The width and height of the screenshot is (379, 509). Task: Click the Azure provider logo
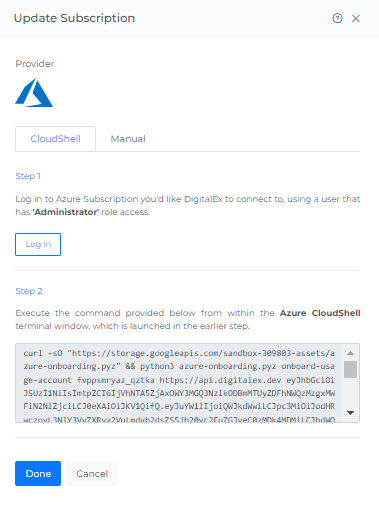point(34,92)
